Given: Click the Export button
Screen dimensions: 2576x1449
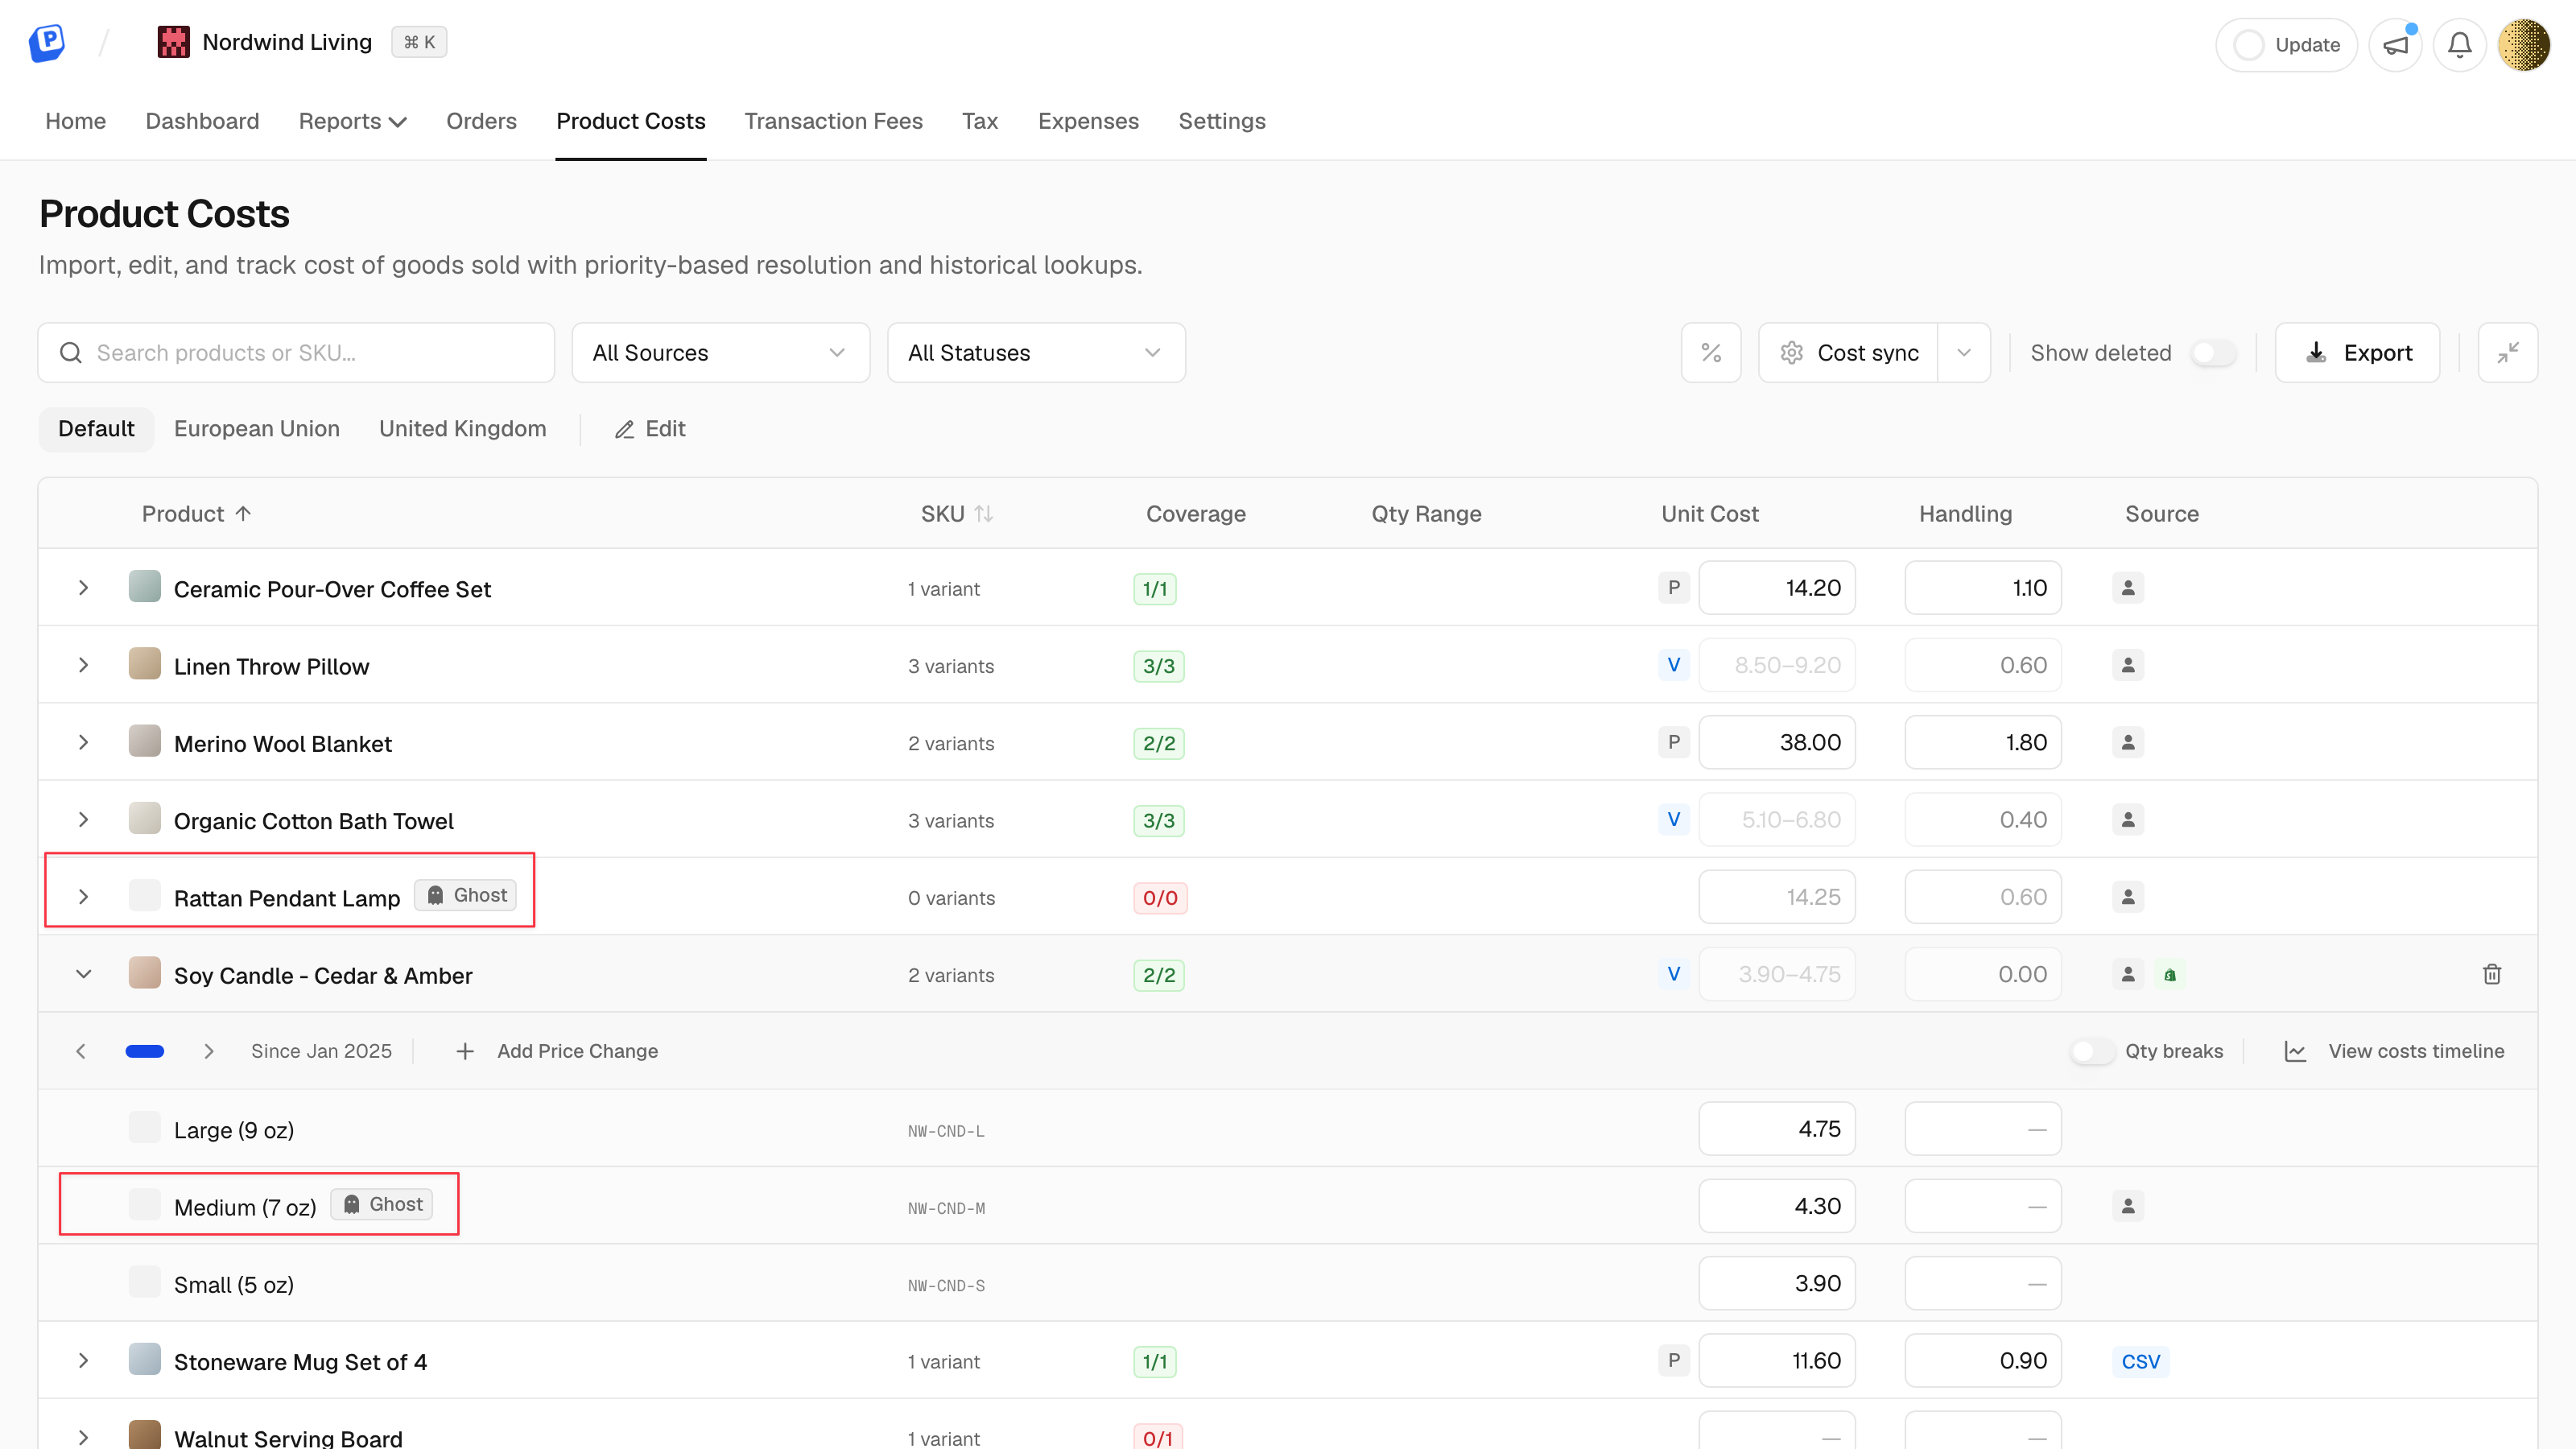Looking at the screenshot, I should coord(2358,353).
